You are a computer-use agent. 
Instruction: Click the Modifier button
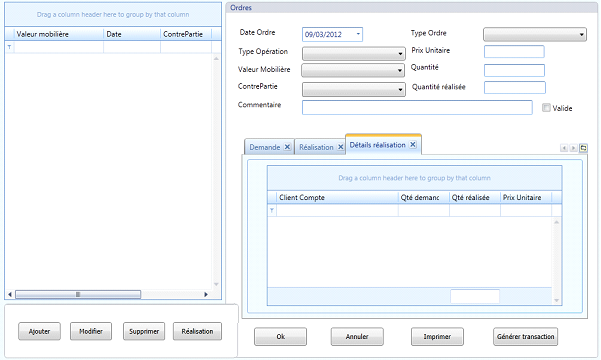(91, 331)
